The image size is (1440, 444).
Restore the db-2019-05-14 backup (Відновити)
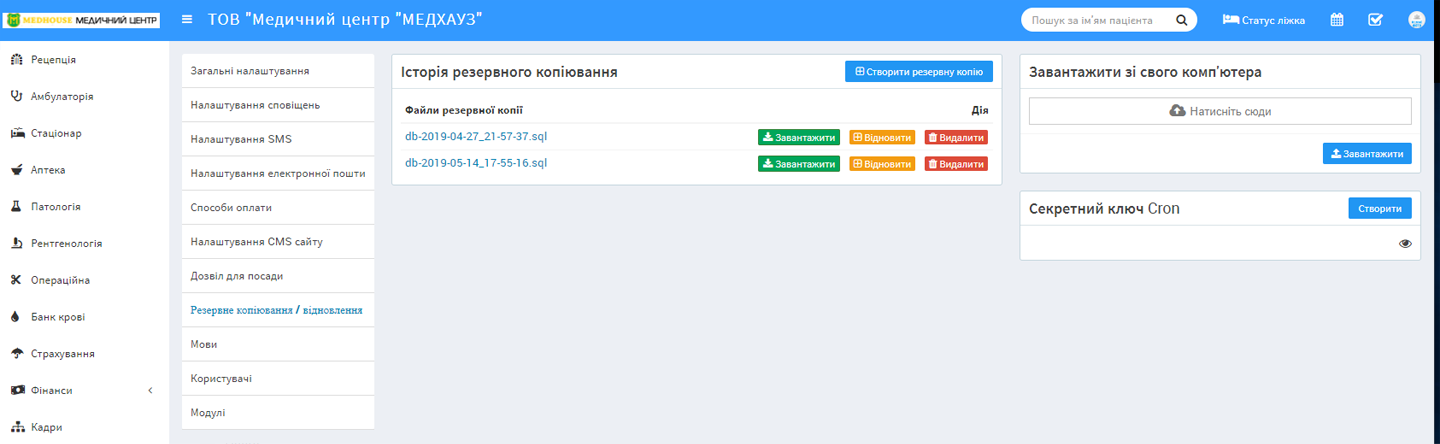882,164
